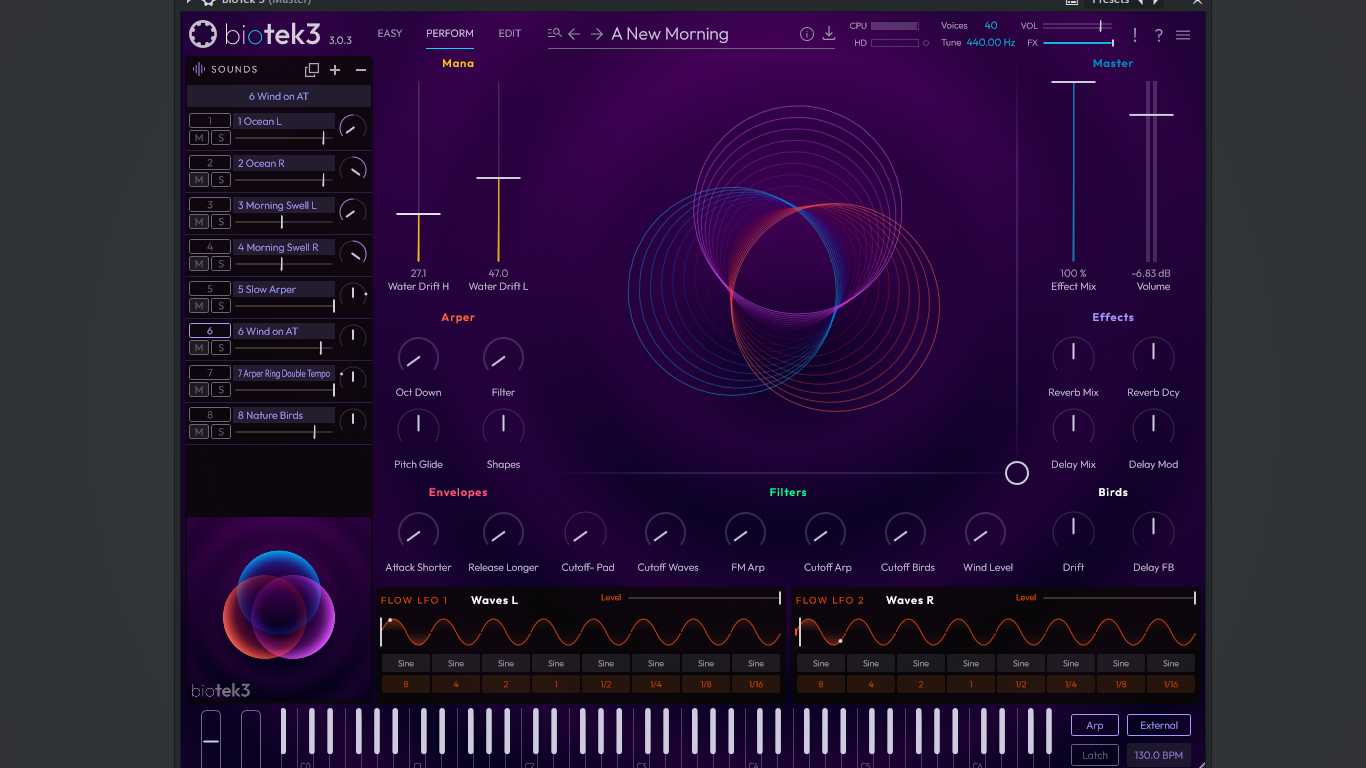This screenshot has height=768, width=1366.
Task: Solo sound 8 Nature Birds
Action: (x=220, y=432)
